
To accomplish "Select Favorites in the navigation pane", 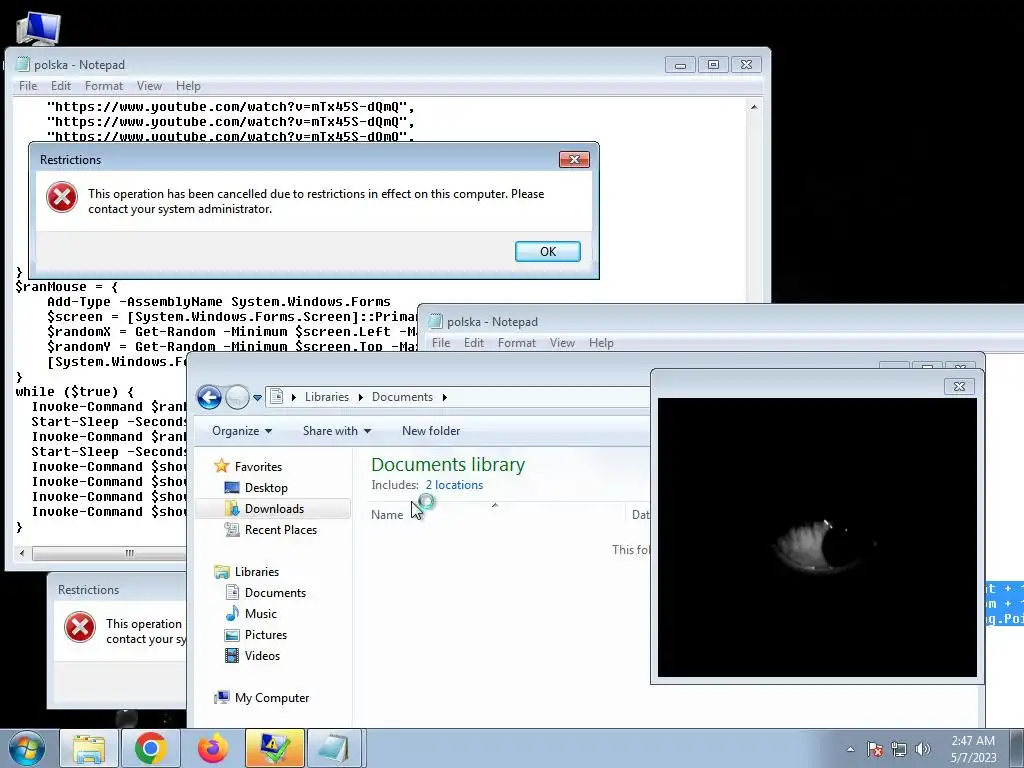I will pos(258,466).
